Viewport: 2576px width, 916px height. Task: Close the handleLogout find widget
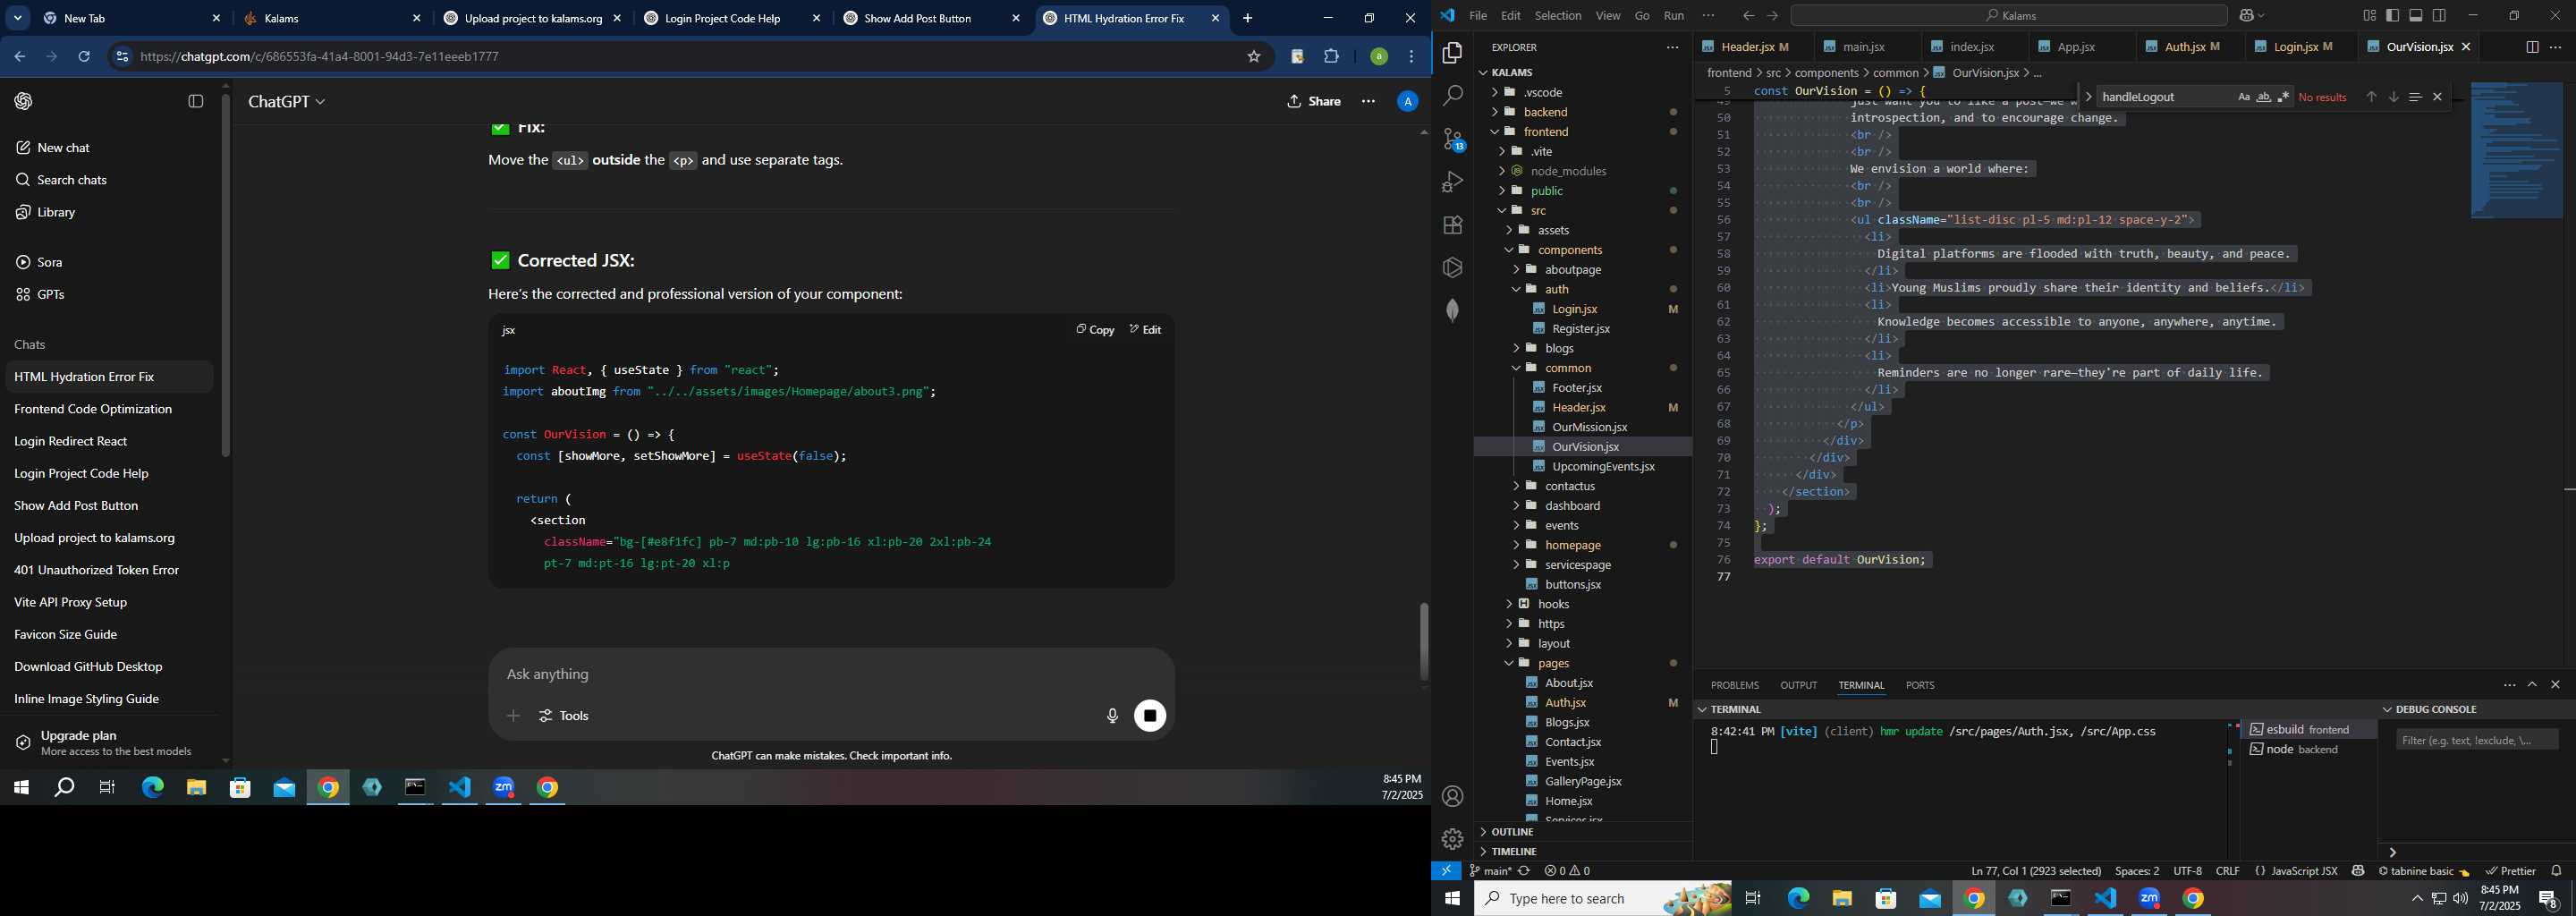[2437, 97]
